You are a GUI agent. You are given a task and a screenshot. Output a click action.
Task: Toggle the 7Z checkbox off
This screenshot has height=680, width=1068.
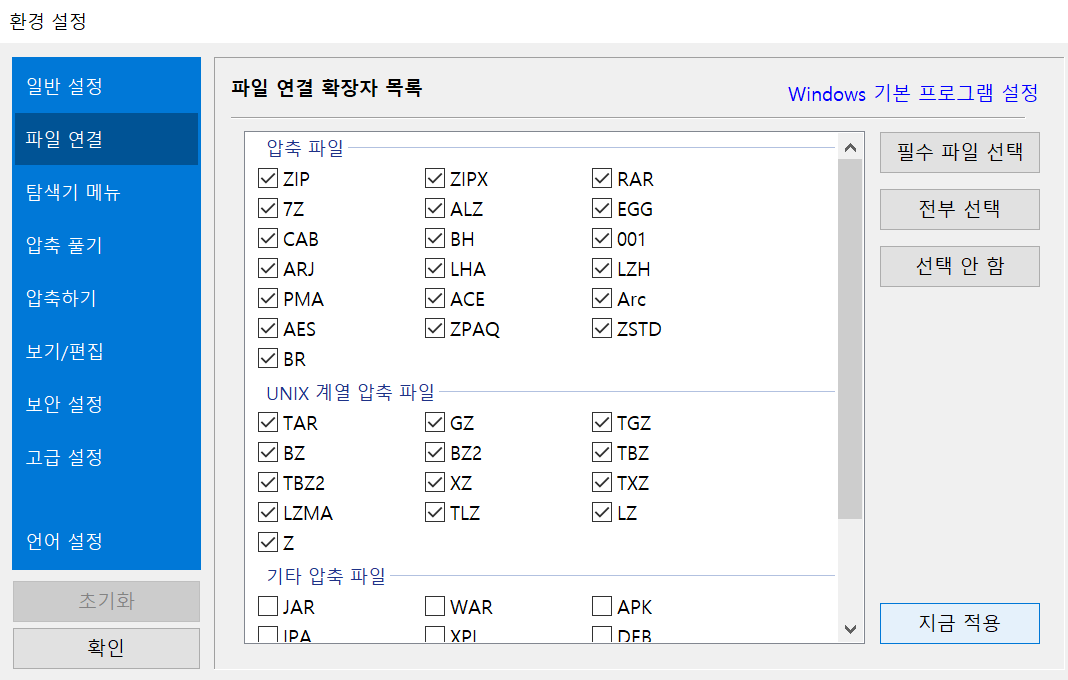[x=267, y=208]
